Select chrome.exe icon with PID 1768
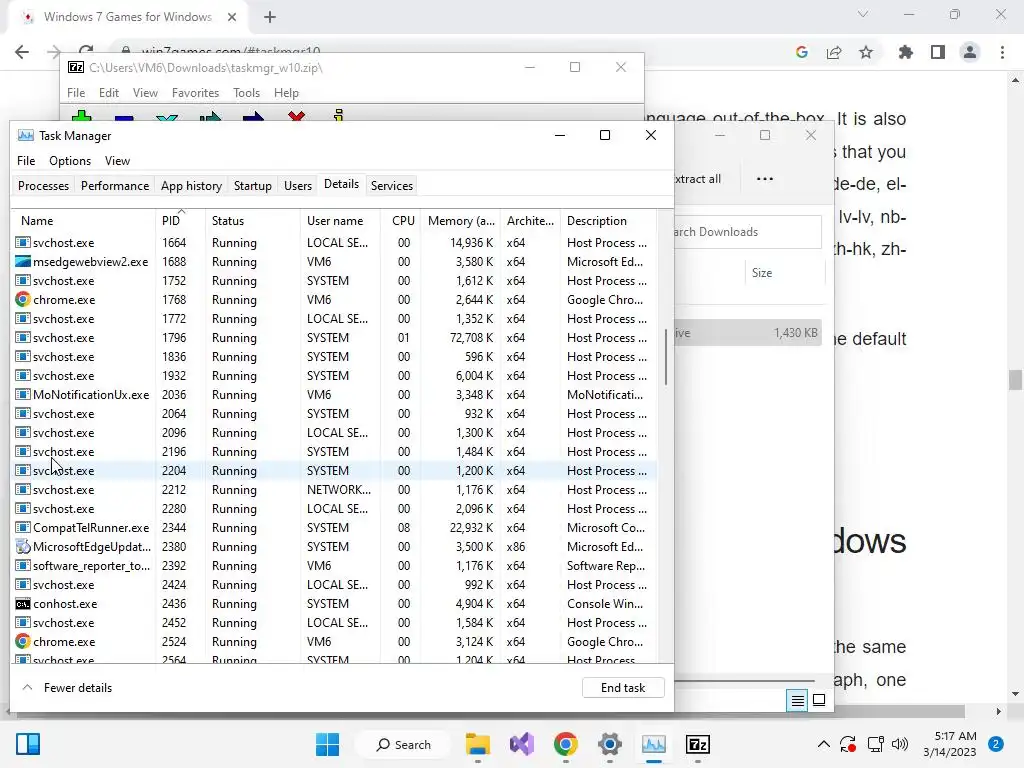Image resolution: width=1024 pixels, height=768 pixels. 23,300
